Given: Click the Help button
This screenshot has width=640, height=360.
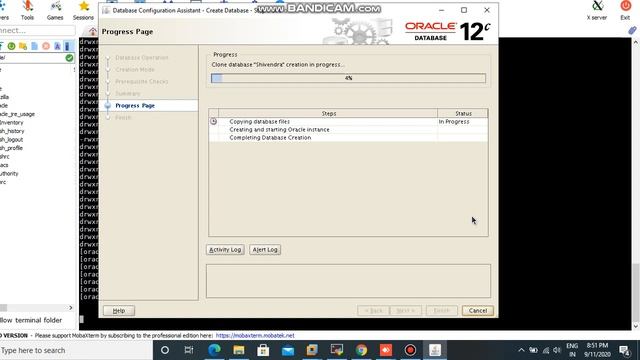Looking at the screenshot, I should (119, 311).
